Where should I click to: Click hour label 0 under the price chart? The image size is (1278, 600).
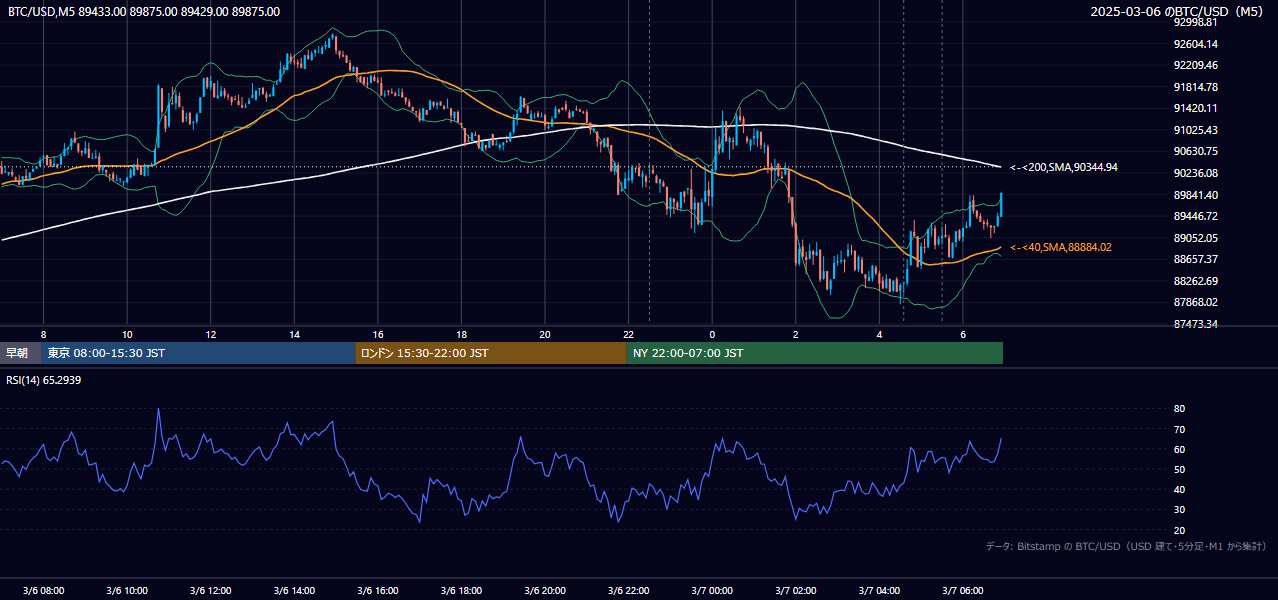click(x=712, y=334)
